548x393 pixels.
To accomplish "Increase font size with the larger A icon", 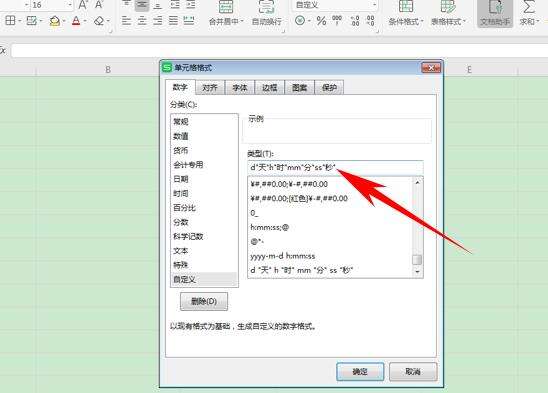I will pyautogui.click(x=82, y=5).
